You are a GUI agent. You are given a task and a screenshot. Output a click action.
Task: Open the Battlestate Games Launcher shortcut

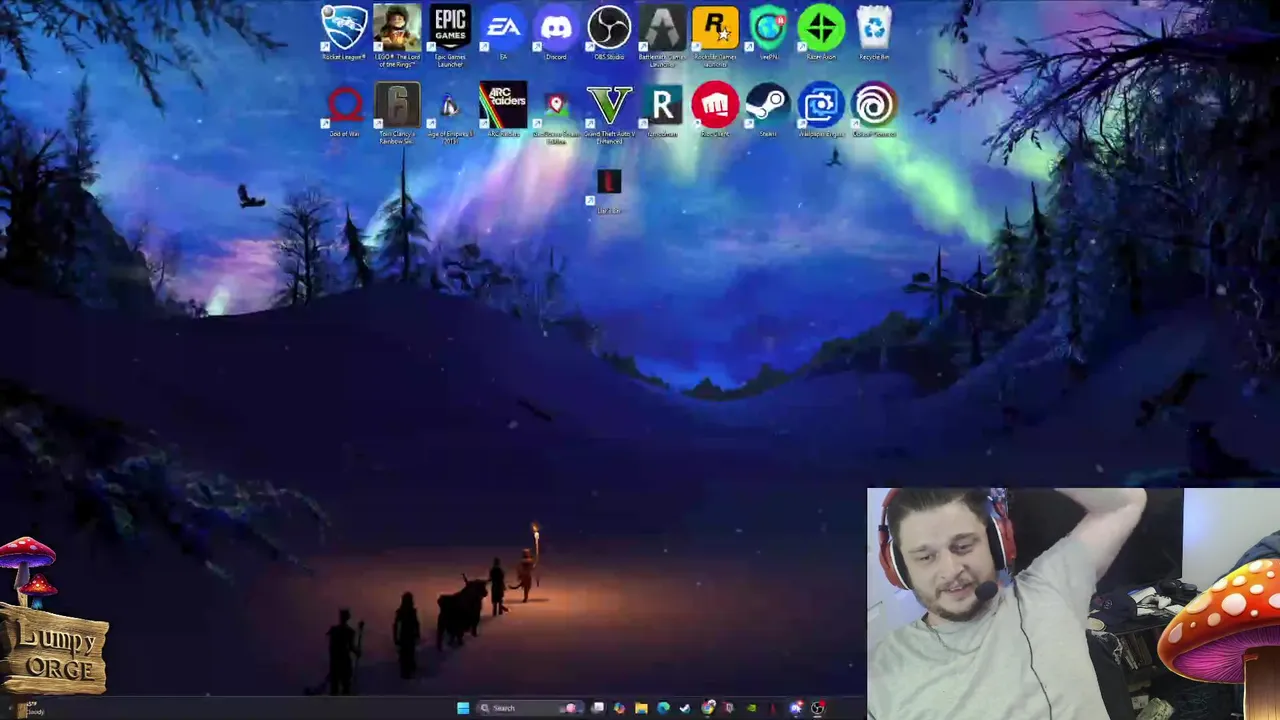click(x=662, y=37)
